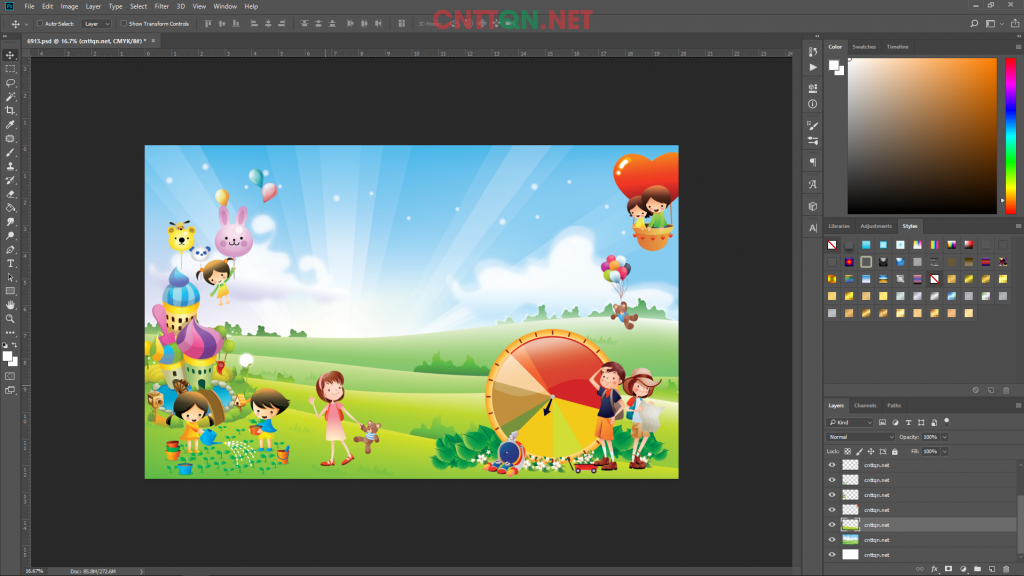Select the Zoom tool in the toolbox
The height and width of the screenshot is (576, 1024).
coord(10,319)
